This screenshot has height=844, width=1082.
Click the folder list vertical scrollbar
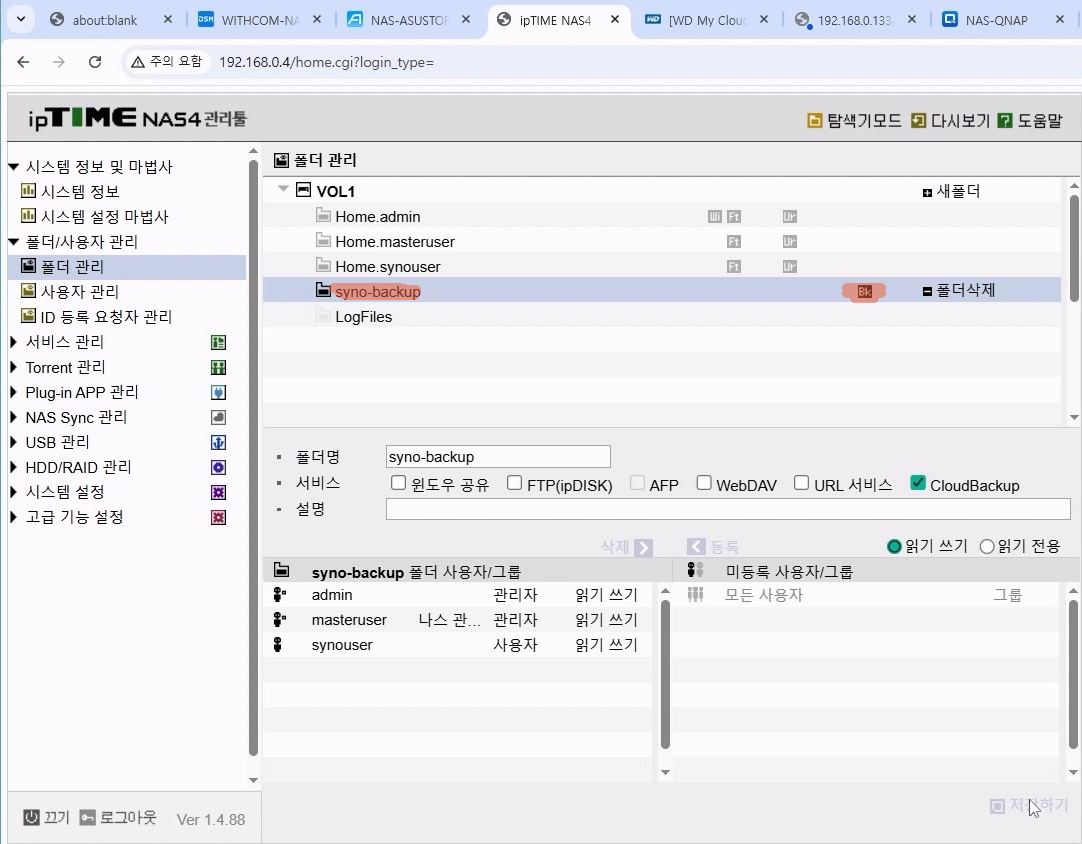pyautogui.click(x=1074, y=300)
